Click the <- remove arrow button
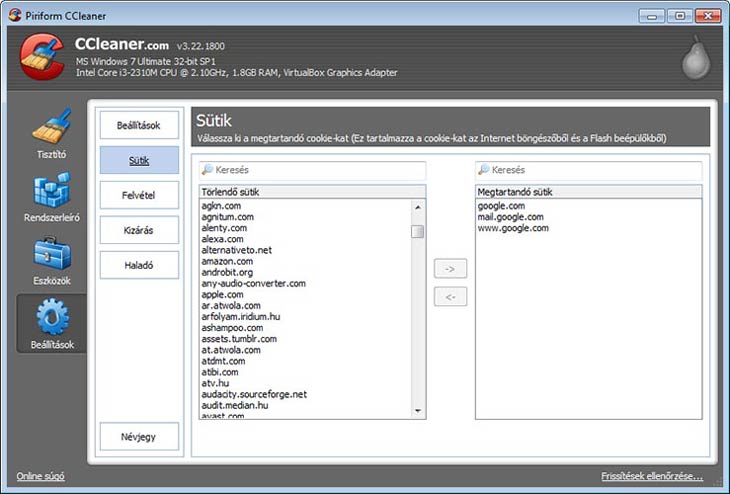This screenshot has width=730, height=494. (450, 297)
